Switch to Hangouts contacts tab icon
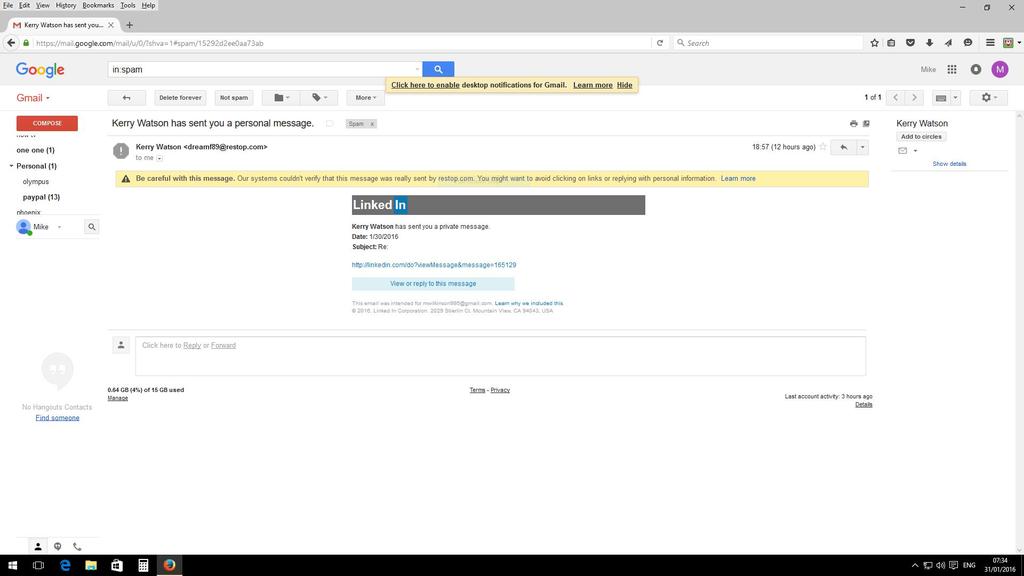This screenshot has height=576, width=1024. click(38, 546)
